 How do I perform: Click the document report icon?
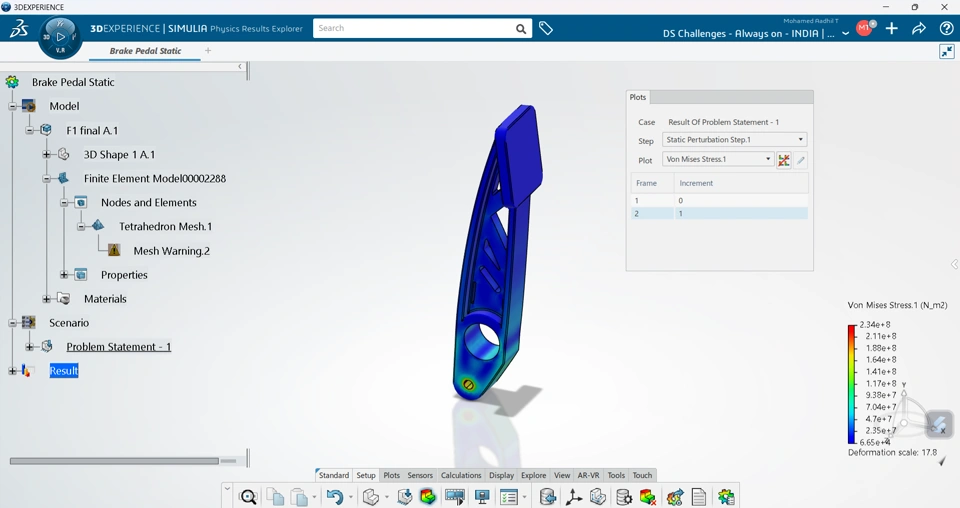[x=699, y=497]
